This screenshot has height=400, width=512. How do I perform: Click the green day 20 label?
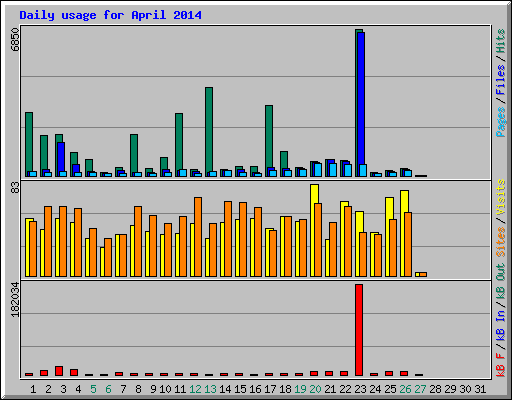click(315, 389)
